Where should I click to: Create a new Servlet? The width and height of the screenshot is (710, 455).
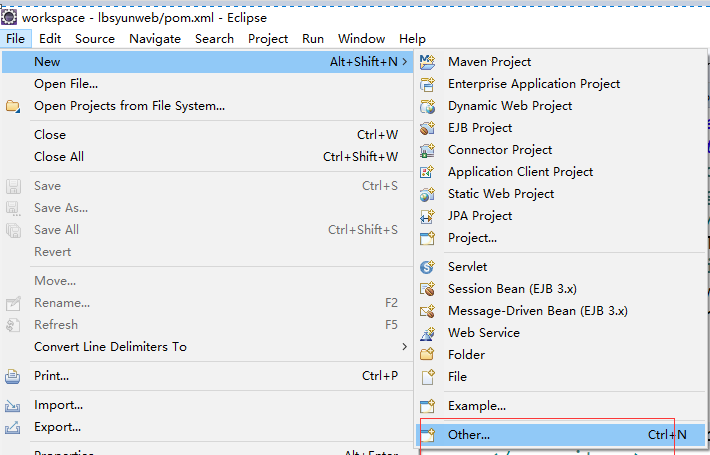pos(561,267)
